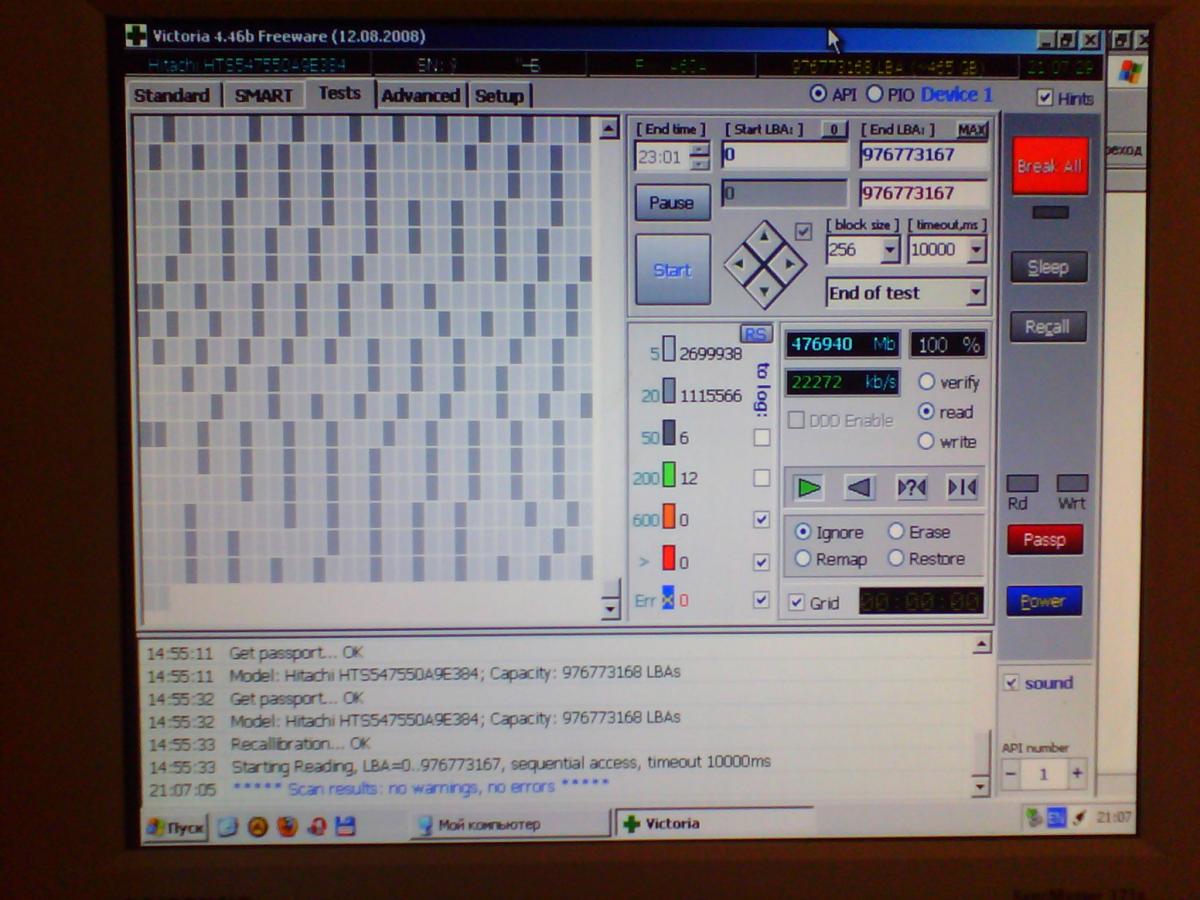Click the red slow block indicator

[x=669, y=560]
